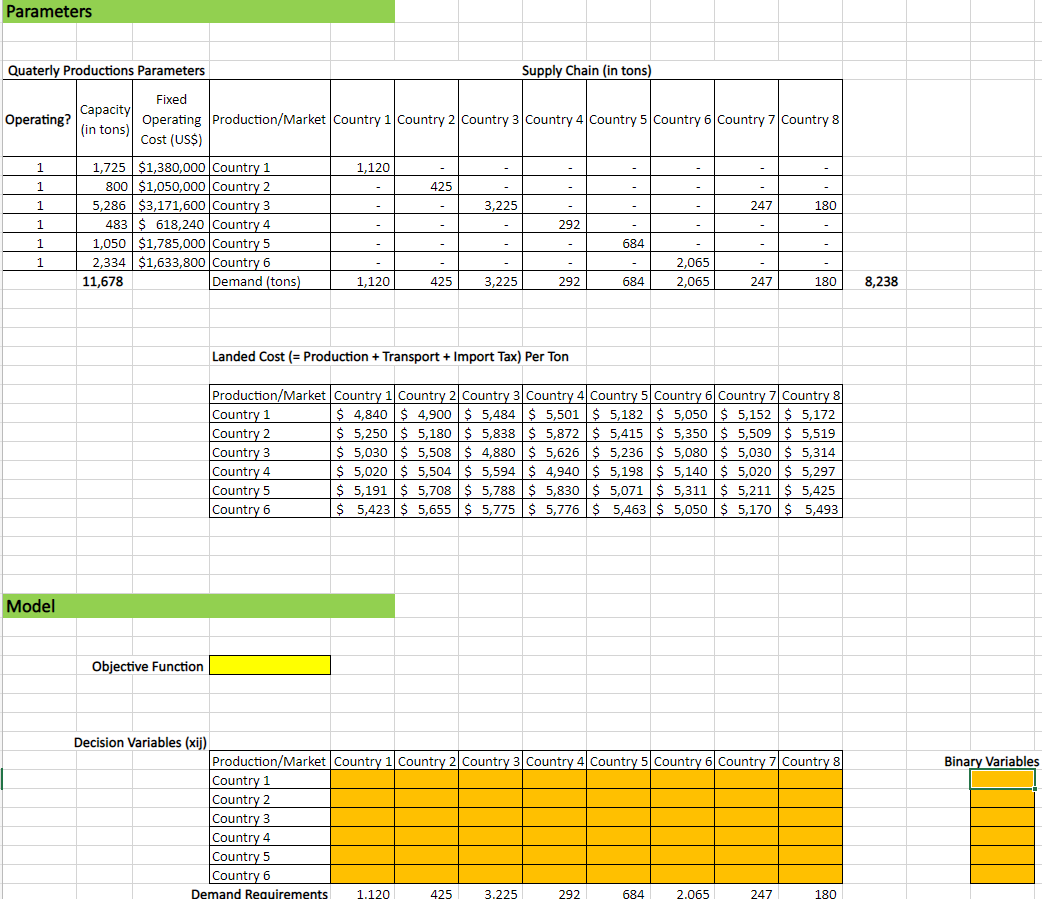Image resolution: width=1042 pixels, height=899 pixels.
Task: Select Country 3 capacity cell showing 5,286
Action: 104,205
